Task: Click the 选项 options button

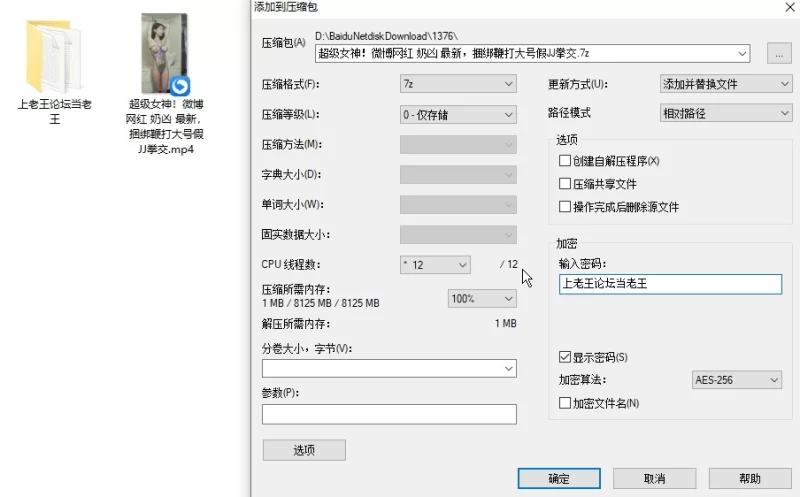Action: pyautogui.click(x=304, y=450)
